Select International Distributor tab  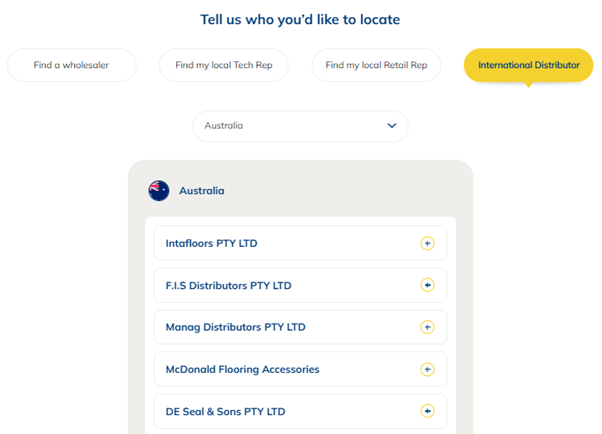[528, 65]
